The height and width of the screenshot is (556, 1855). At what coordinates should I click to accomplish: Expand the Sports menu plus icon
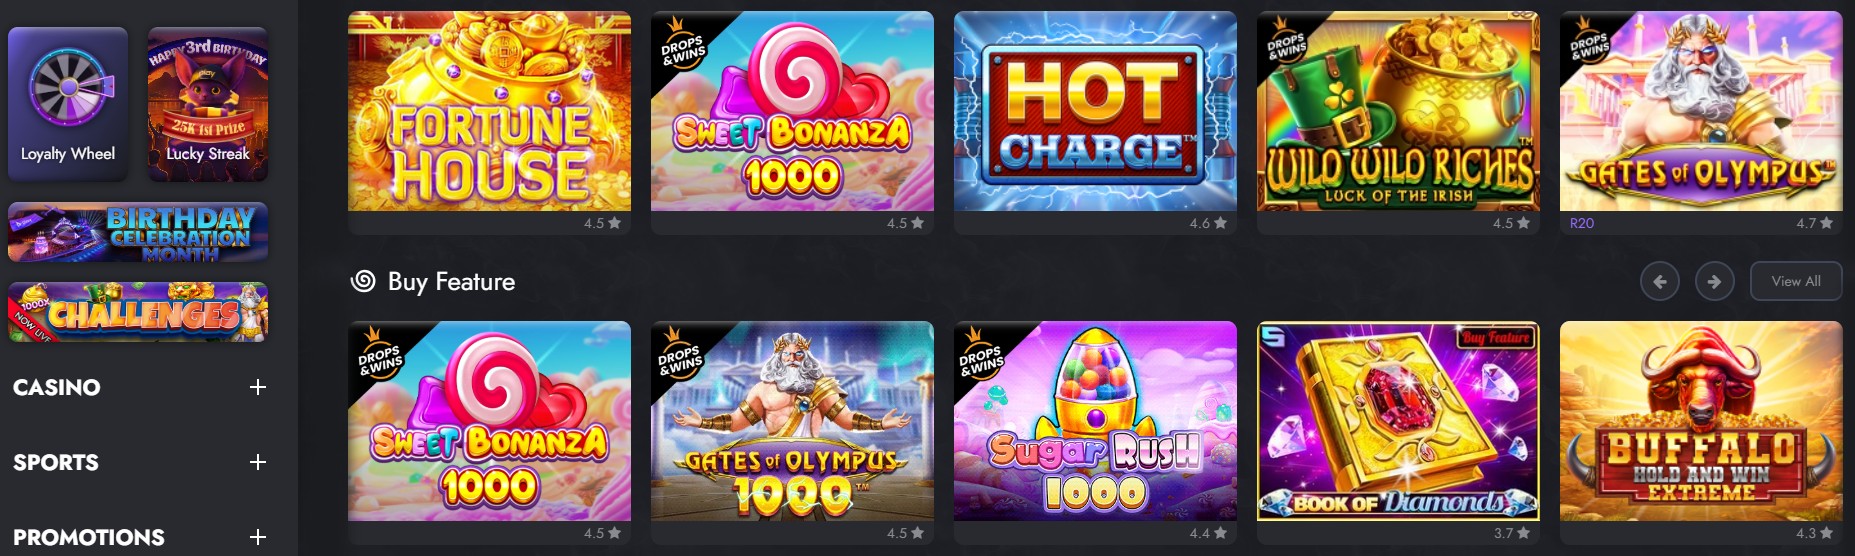click(258, 462)
